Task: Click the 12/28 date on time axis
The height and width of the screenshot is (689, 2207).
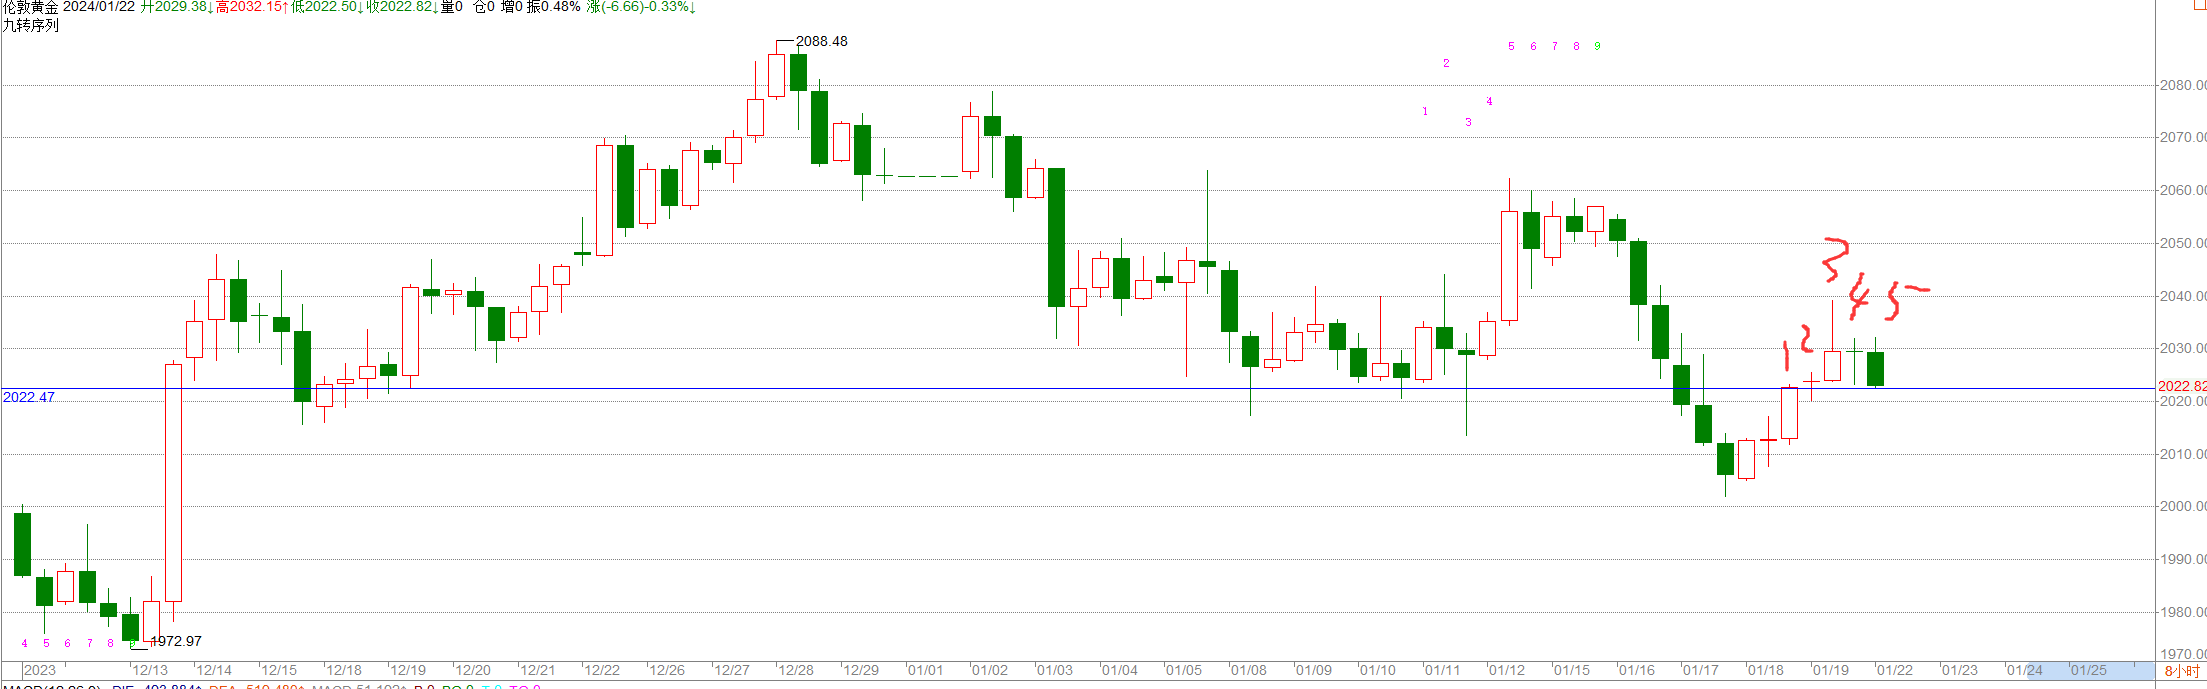Action: click(796, 670)
